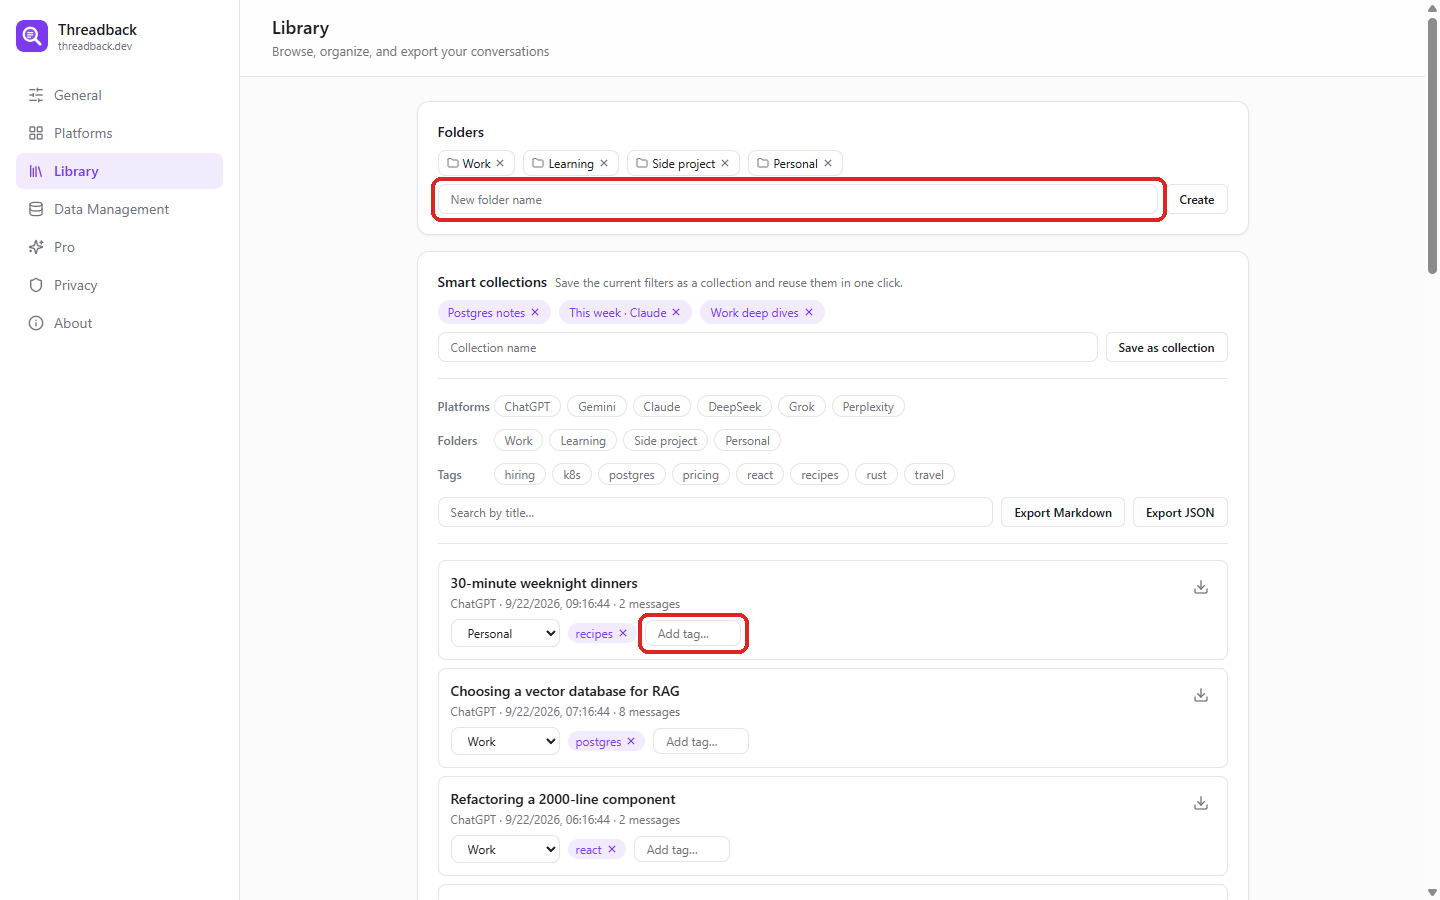Apply the Postgres notes smart collection
This screenshot has width=1440, height=900.
[486, 312]
